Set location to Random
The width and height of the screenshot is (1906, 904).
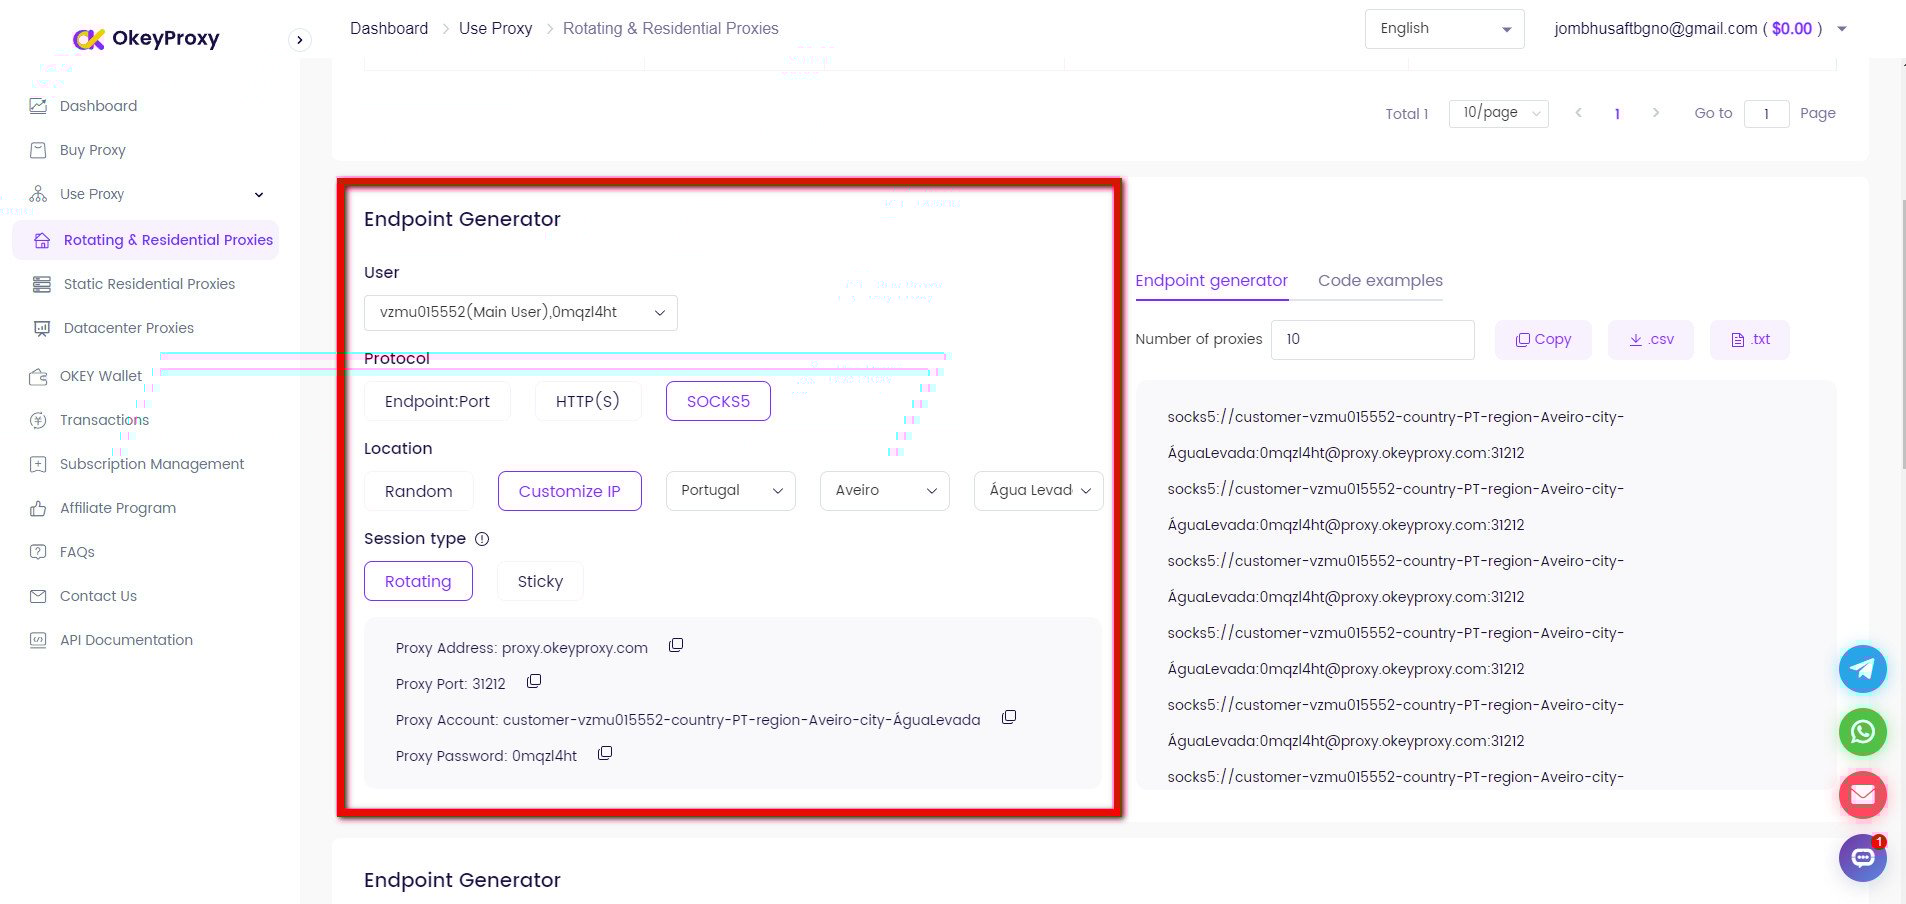[x=418, y=491]
